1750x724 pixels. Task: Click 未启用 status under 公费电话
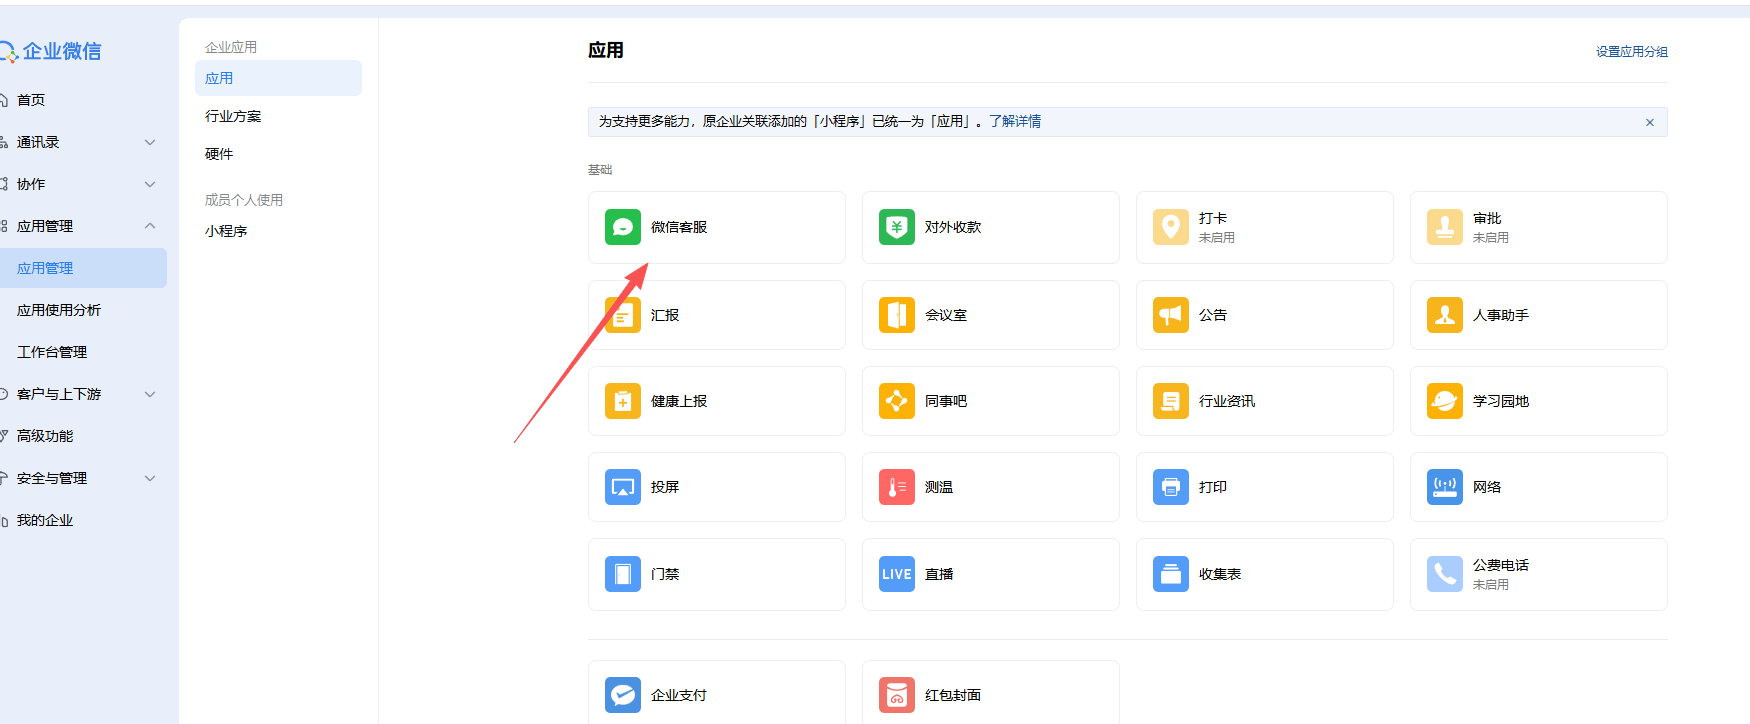tap(1491, 585)
